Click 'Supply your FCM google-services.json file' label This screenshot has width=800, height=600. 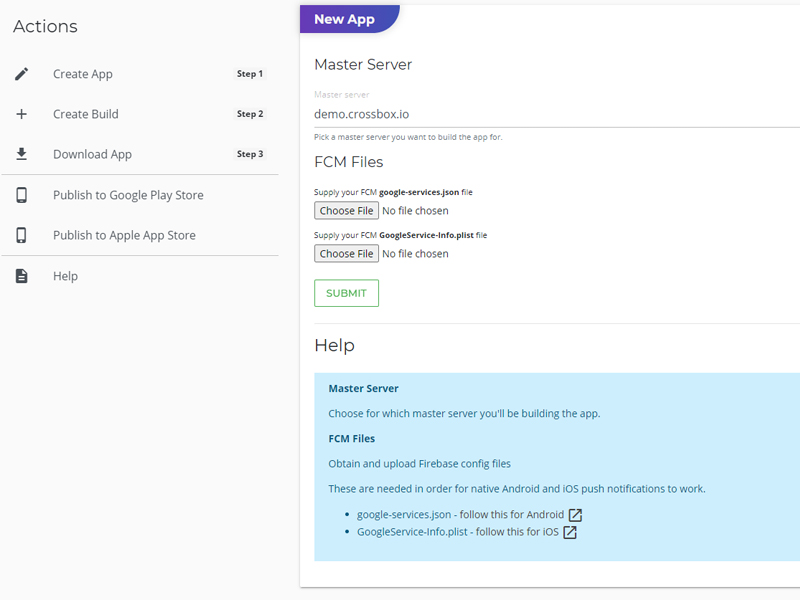(x=393, y=192)
